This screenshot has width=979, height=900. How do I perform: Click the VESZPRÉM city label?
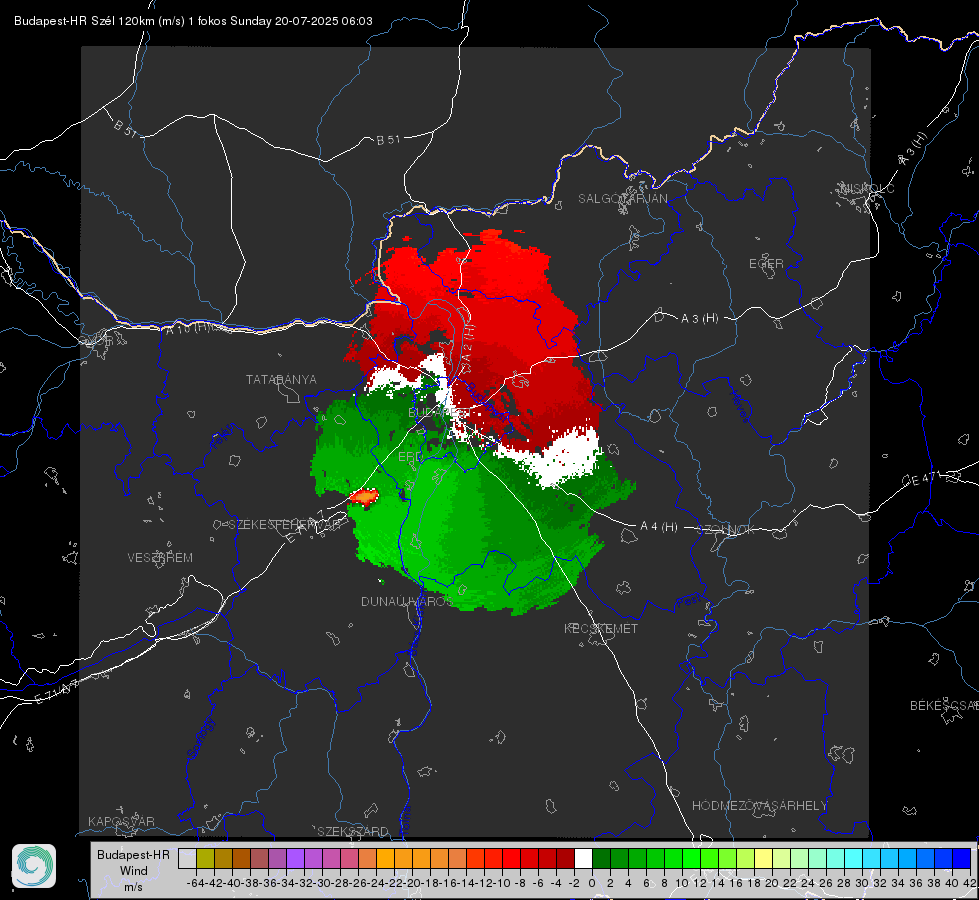click(x=160, y=558)
